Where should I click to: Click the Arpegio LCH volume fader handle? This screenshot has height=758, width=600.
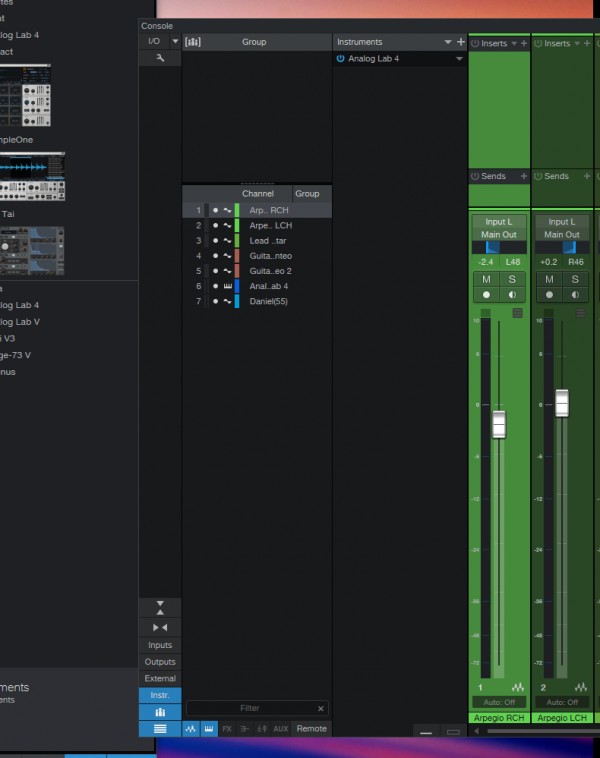point(562,402)
